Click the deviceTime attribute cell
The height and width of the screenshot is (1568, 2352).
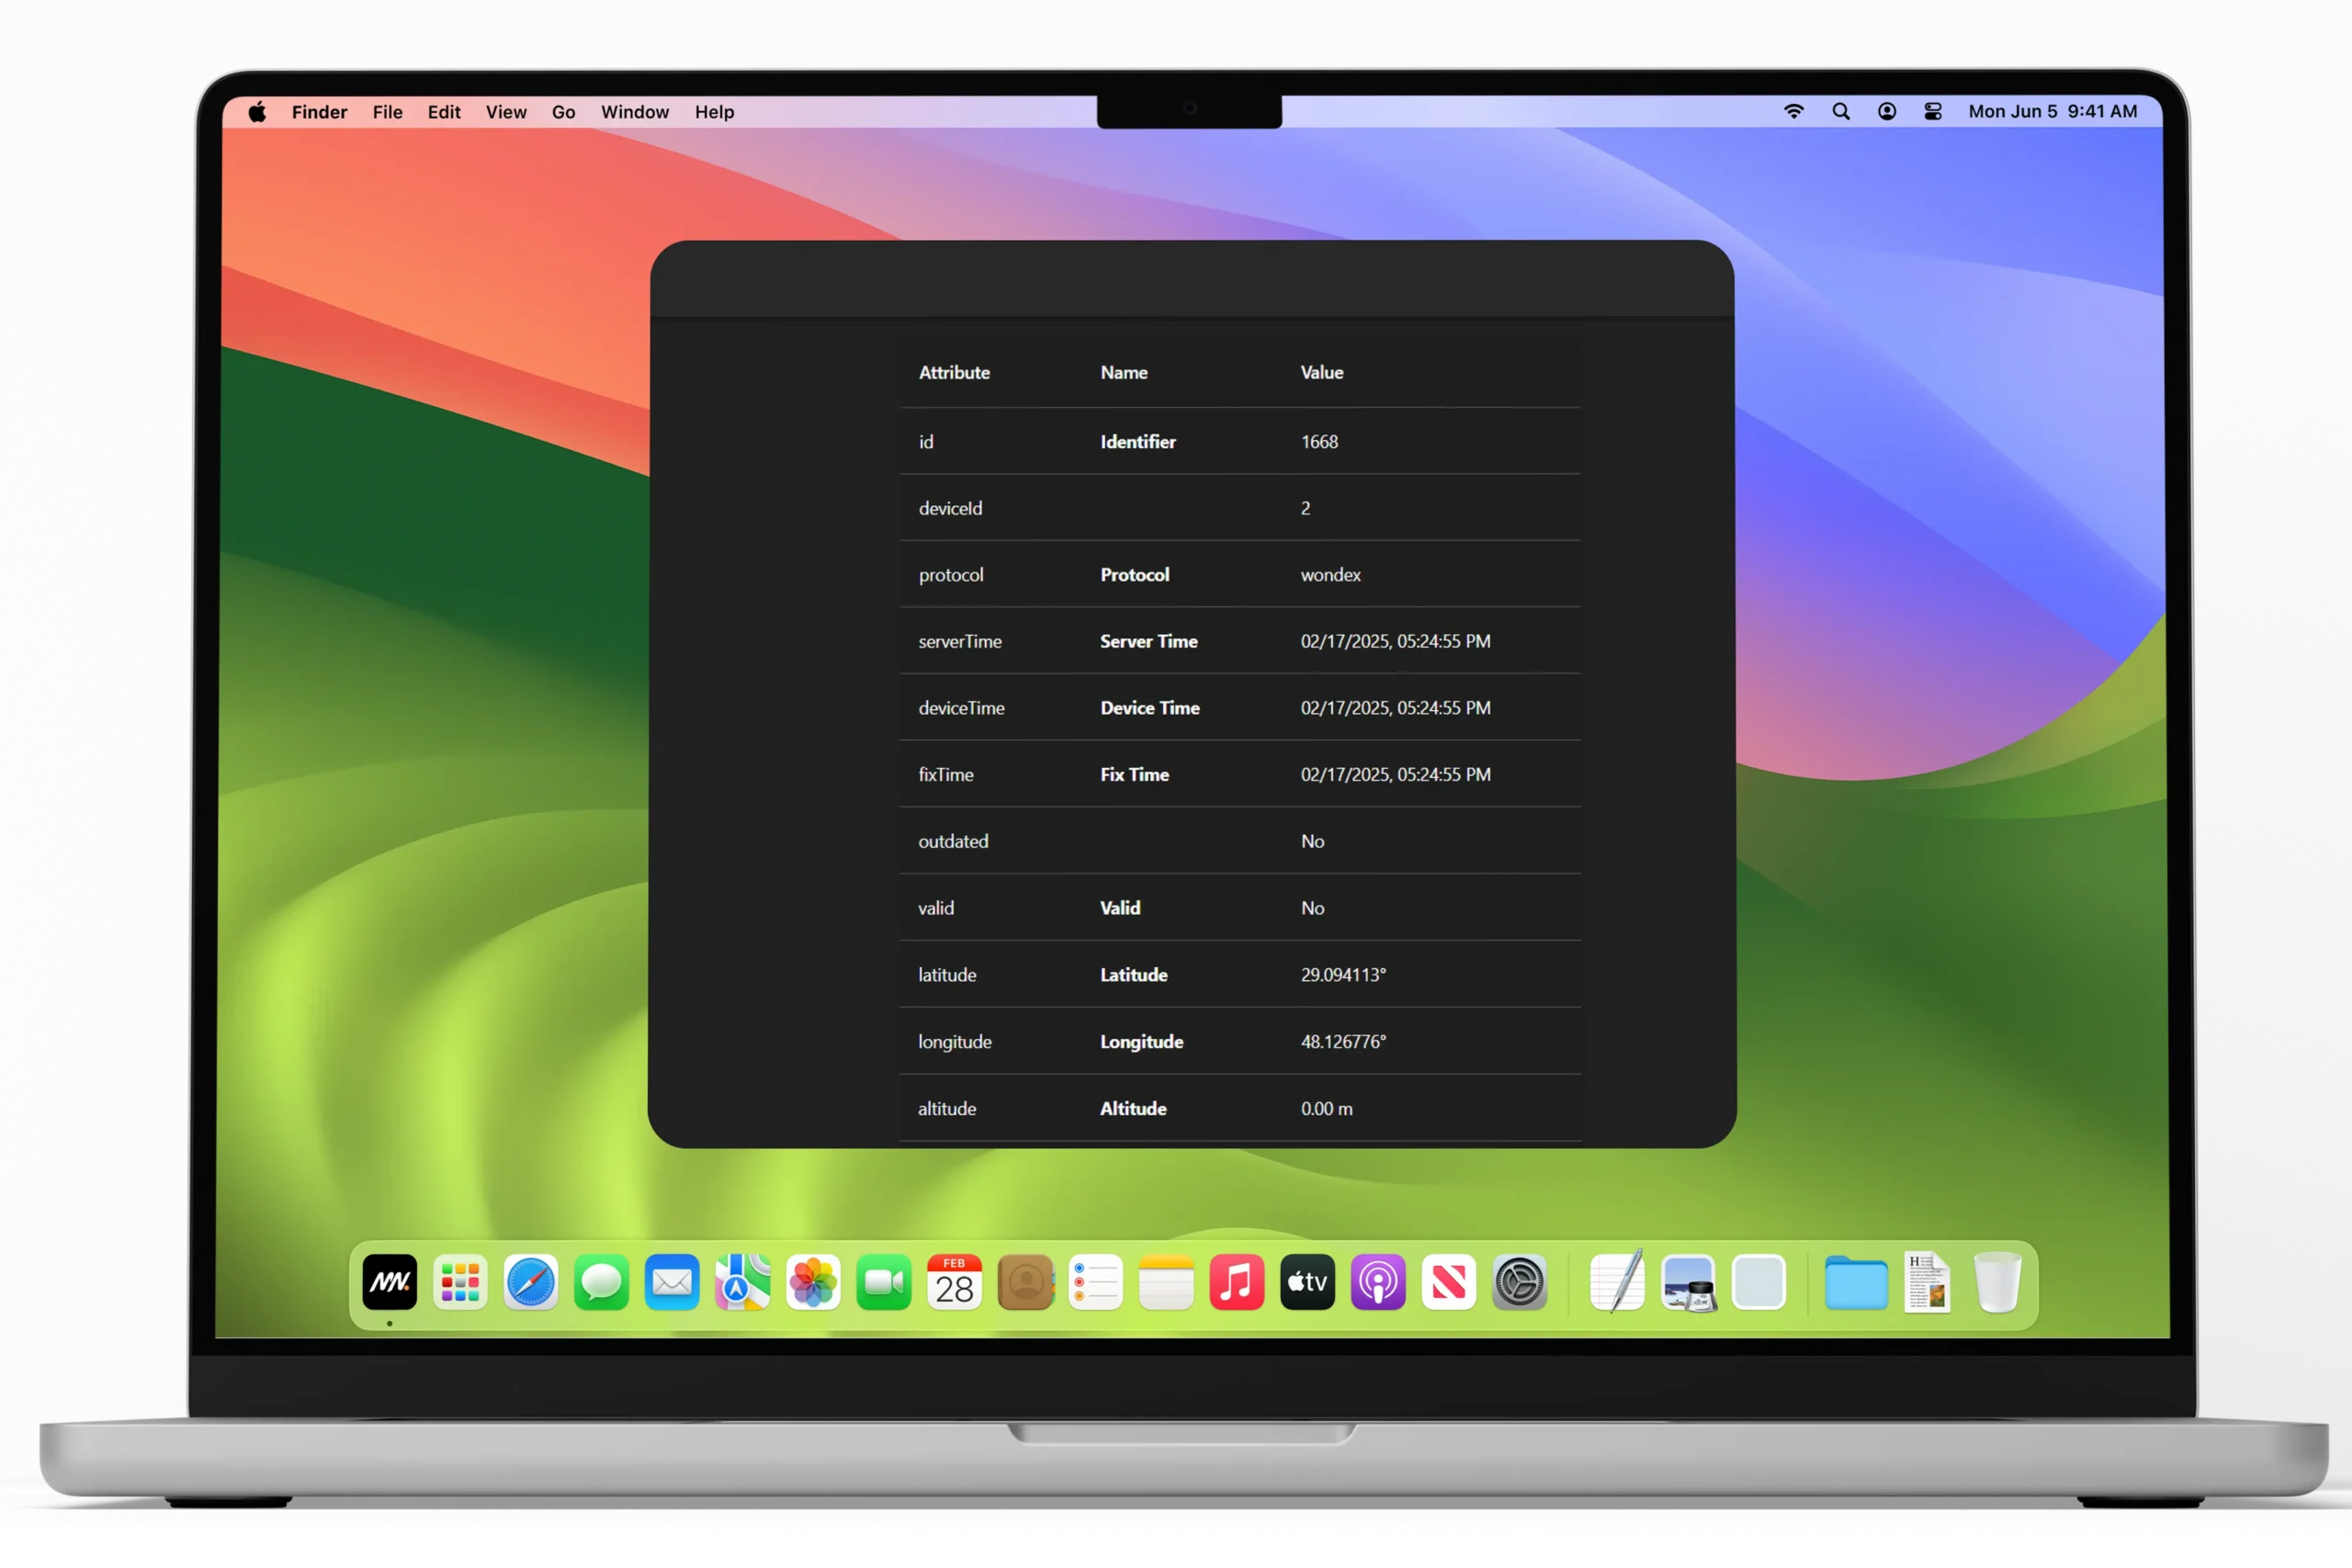coord(961,708)
